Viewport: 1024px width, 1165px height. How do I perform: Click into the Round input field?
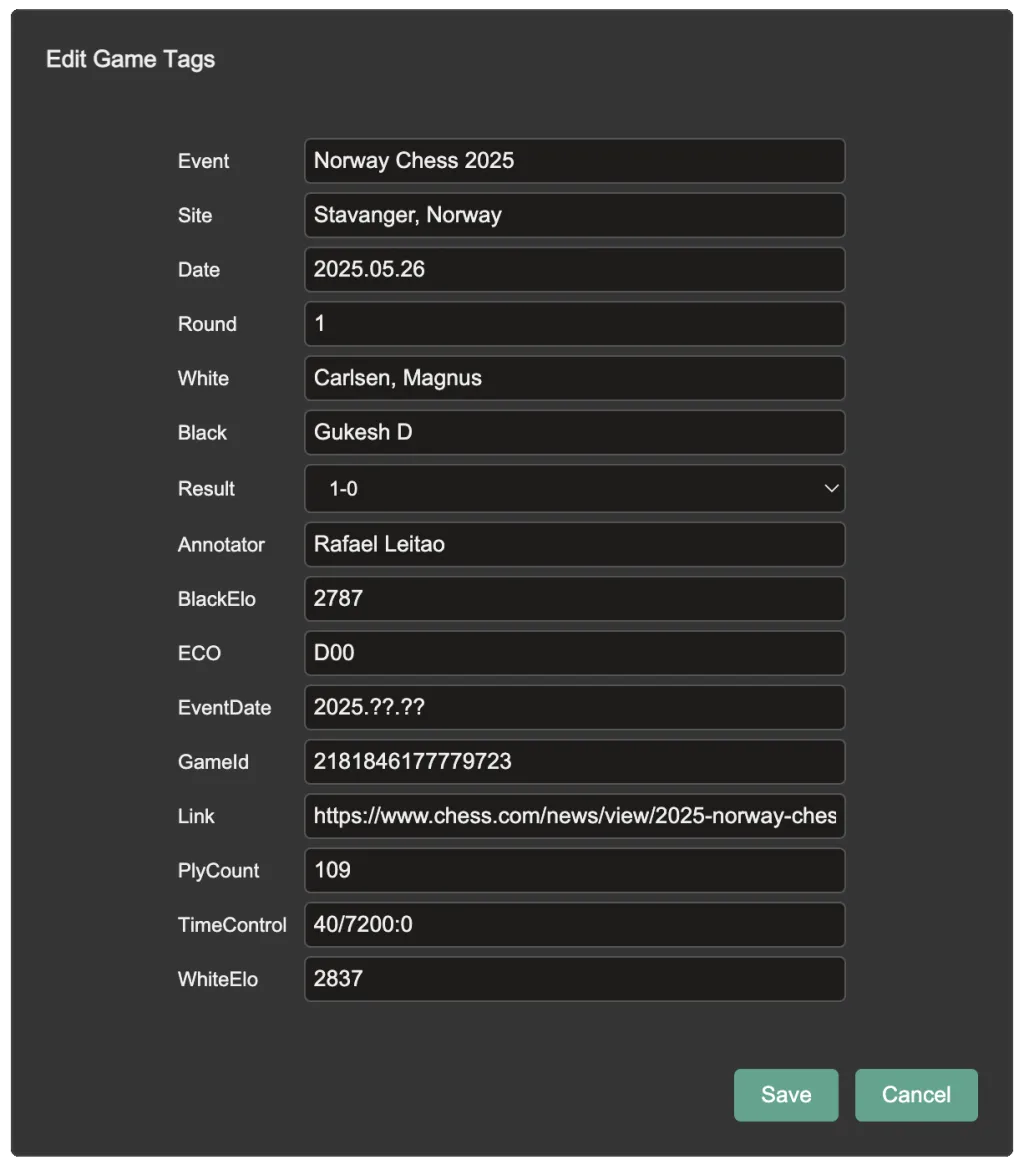tap(574, 324)
